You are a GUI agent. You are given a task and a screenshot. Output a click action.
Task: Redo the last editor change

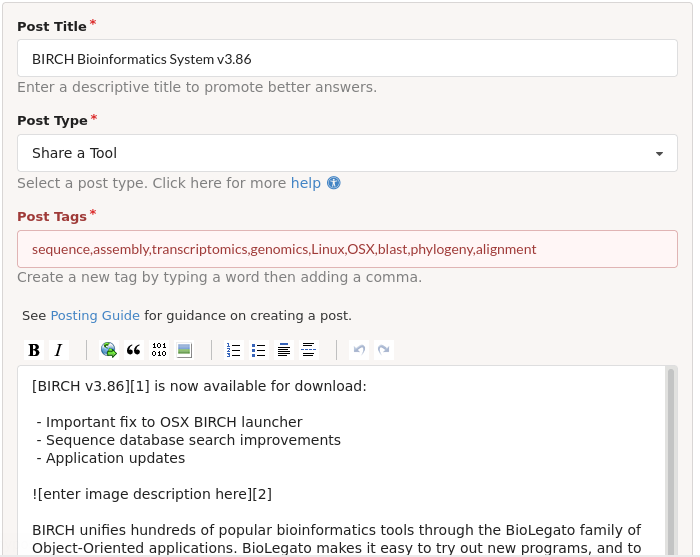click(x=384, y=350)
